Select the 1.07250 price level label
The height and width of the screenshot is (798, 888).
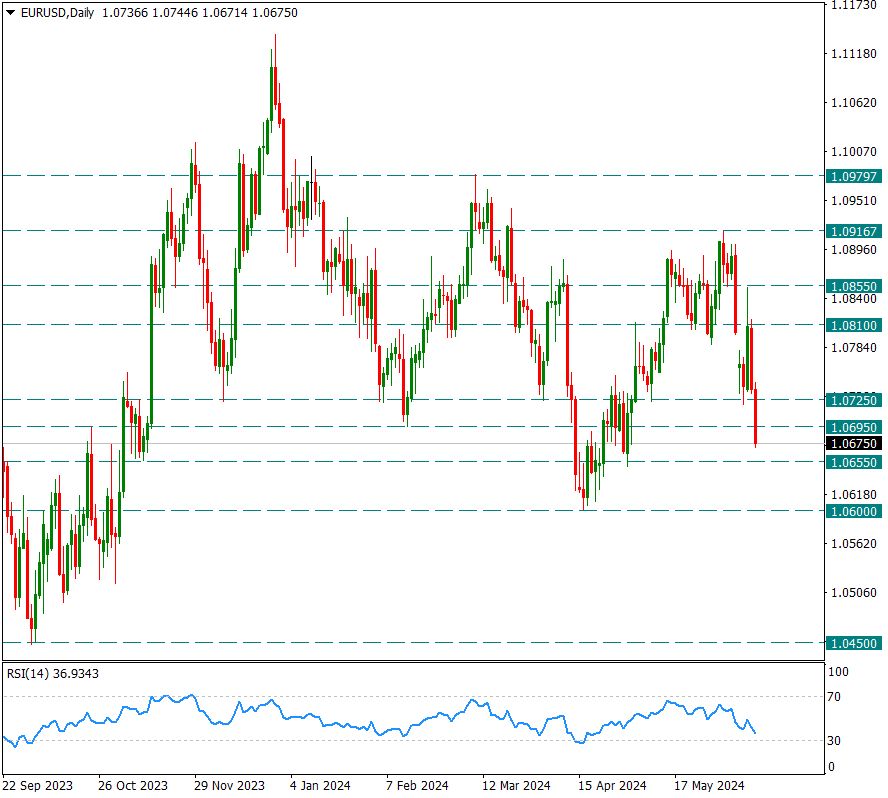click(x=853, y=400)
